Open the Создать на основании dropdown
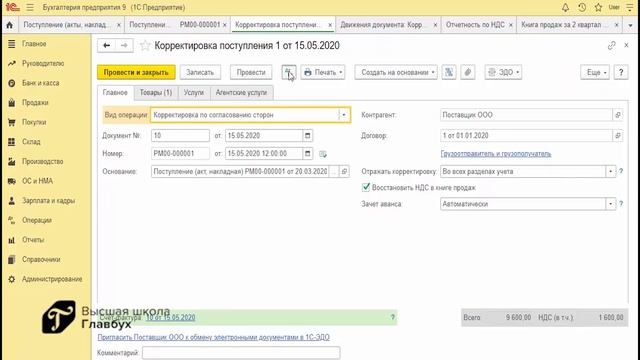 click(396, 72)
